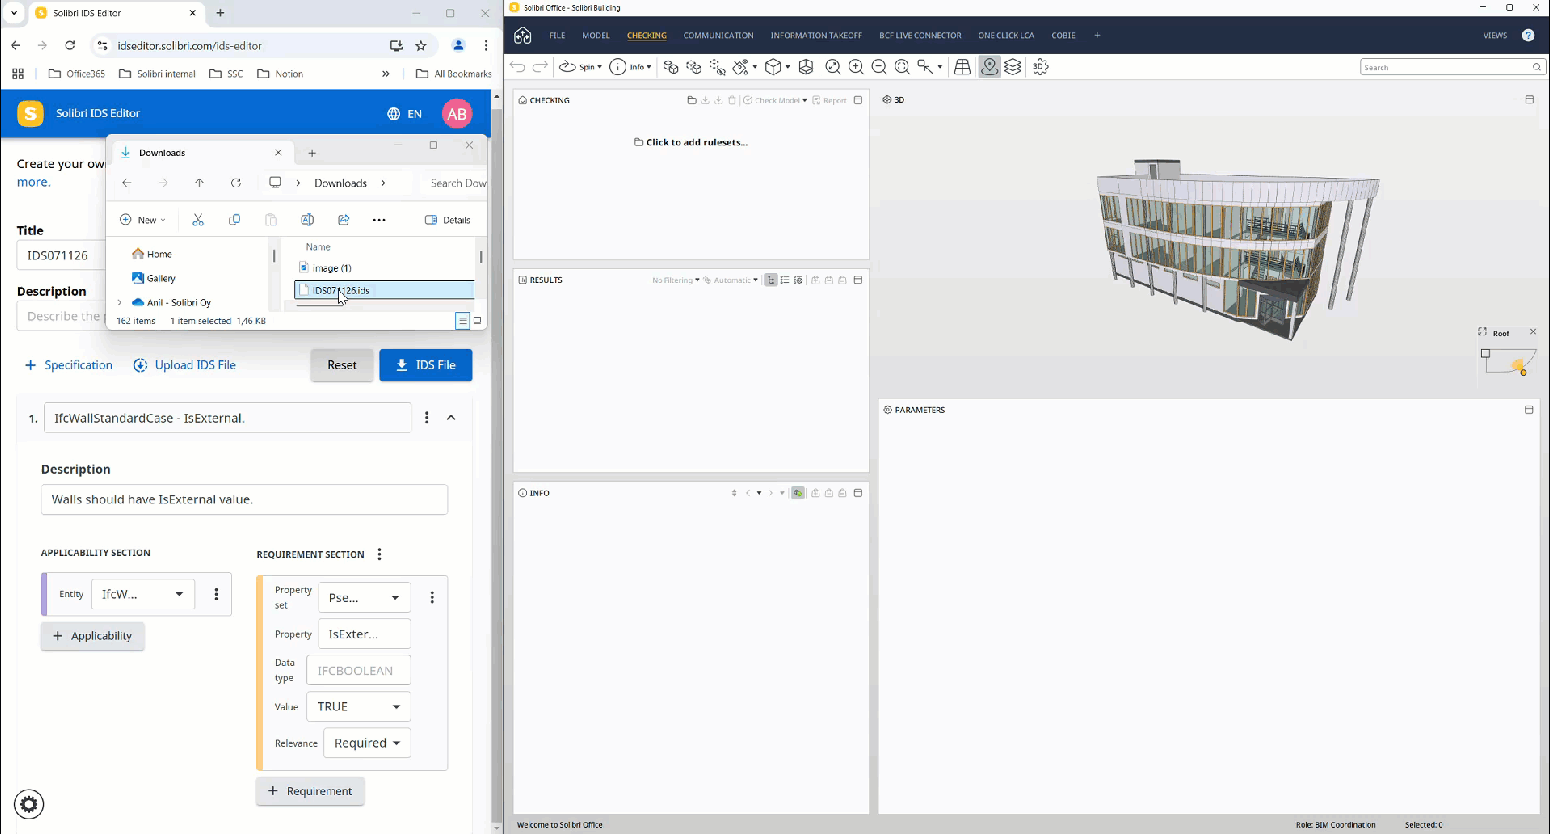Collapse the IfcWallStandardCase specification chevron
Viewport: 1550px width, 834px height.
click(451, 418)
